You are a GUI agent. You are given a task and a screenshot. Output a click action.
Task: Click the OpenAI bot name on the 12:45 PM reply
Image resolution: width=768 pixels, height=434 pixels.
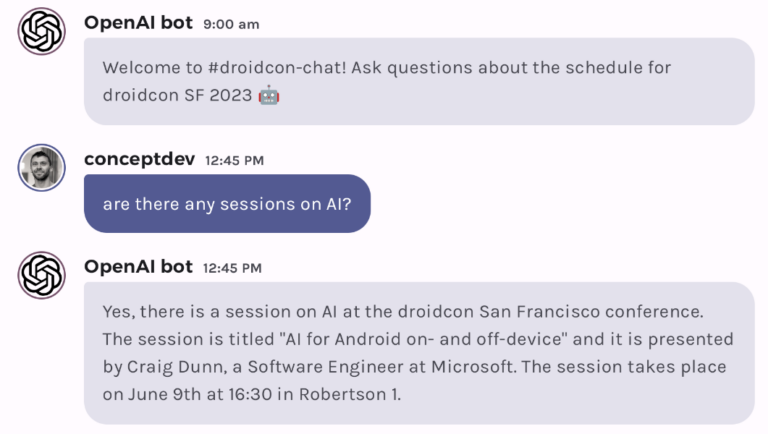tap(138, 266)
